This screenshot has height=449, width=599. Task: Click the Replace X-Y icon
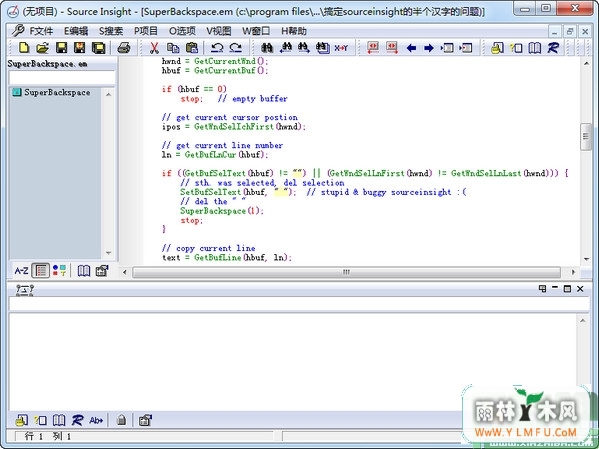(x=341, y=48)
